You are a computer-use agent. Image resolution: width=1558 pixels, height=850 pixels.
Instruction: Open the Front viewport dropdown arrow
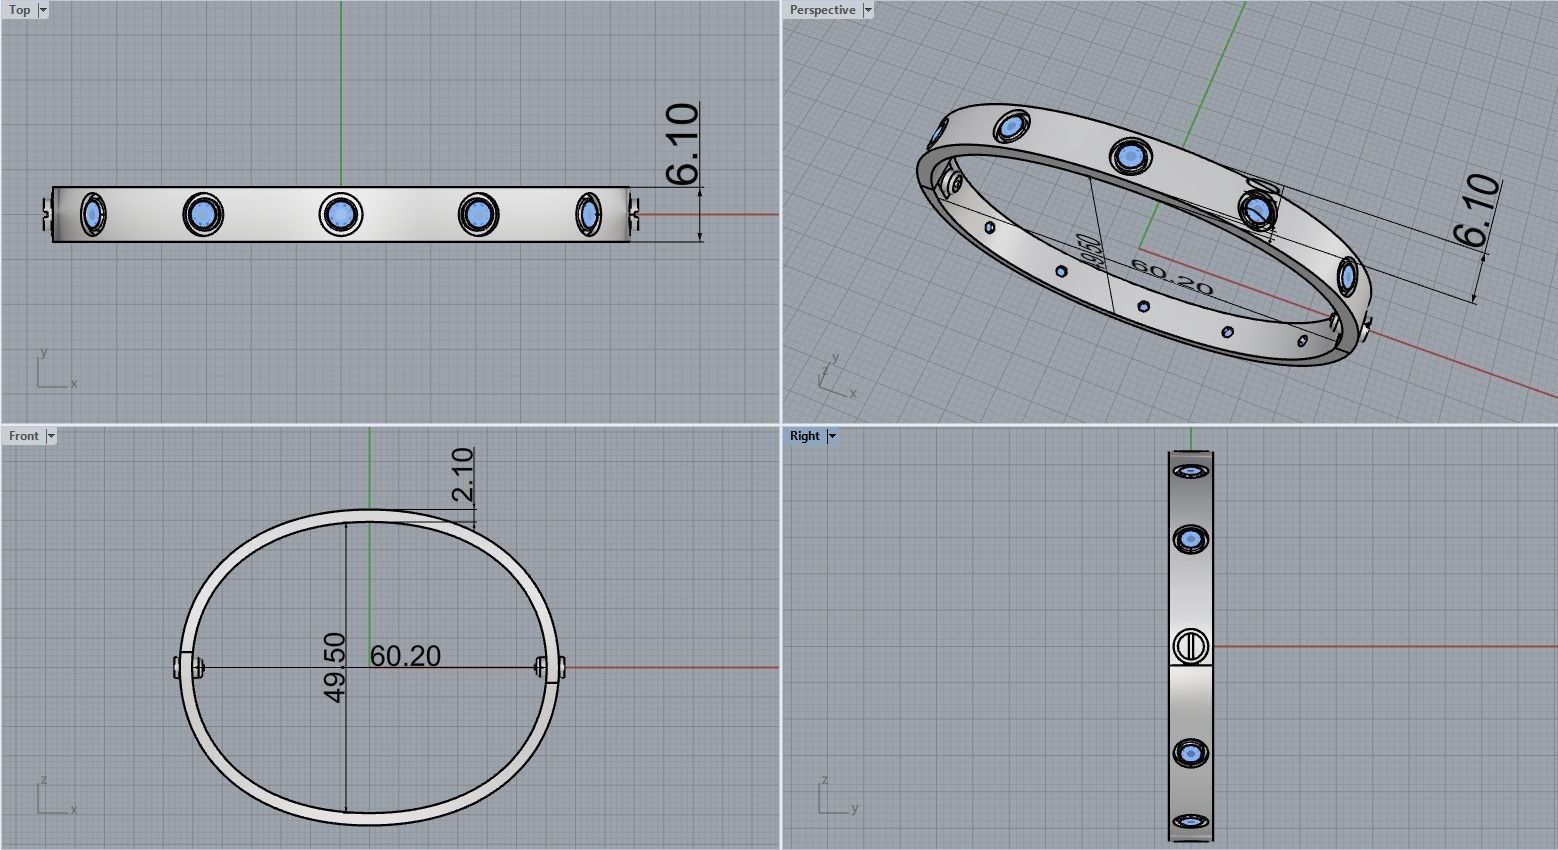click(51, 436)
